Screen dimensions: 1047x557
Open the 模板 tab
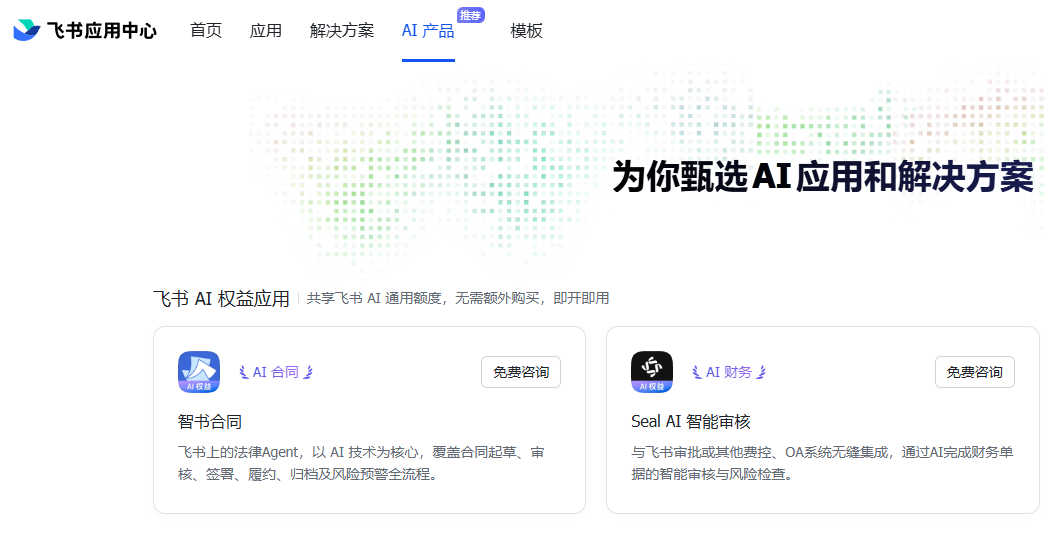click(526, 31)
